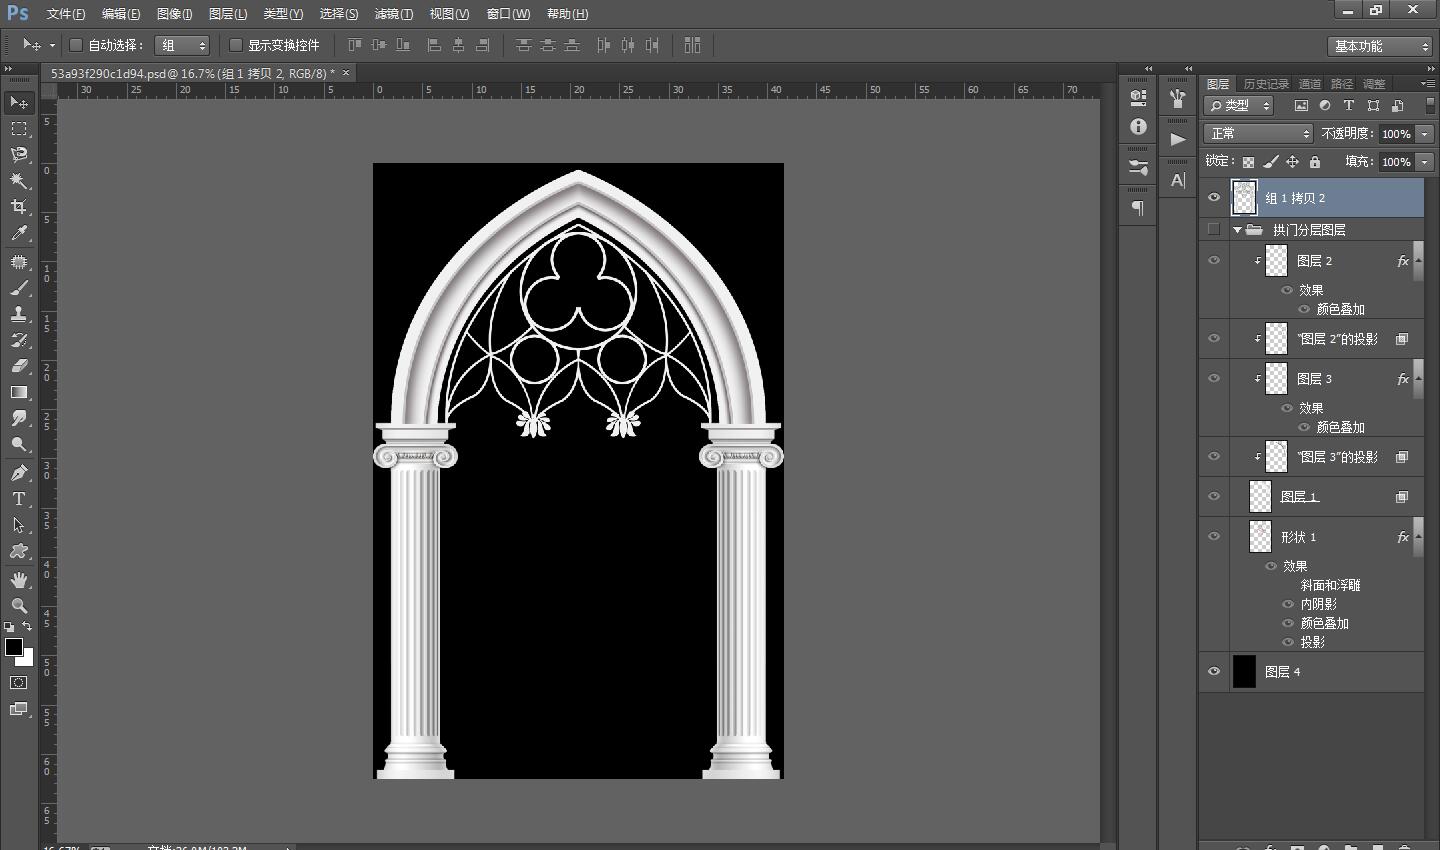1440x850 pixels.
Task: Toggle Quick Mask mode
Action: point(19,683)
